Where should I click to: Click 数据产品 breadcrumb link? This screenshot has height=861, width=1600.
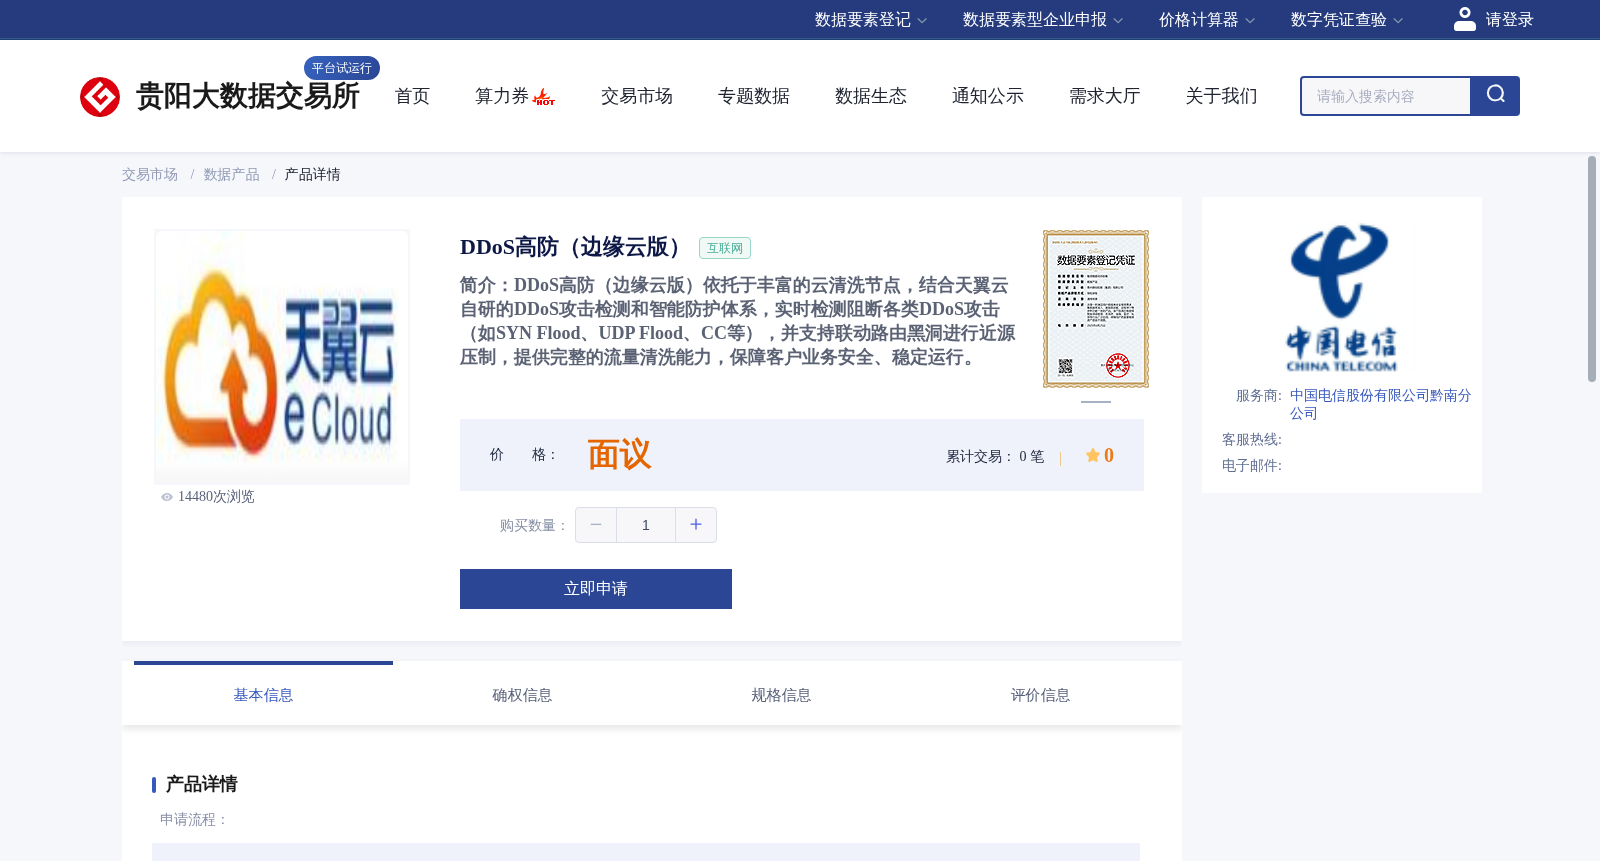coord(232,175)
